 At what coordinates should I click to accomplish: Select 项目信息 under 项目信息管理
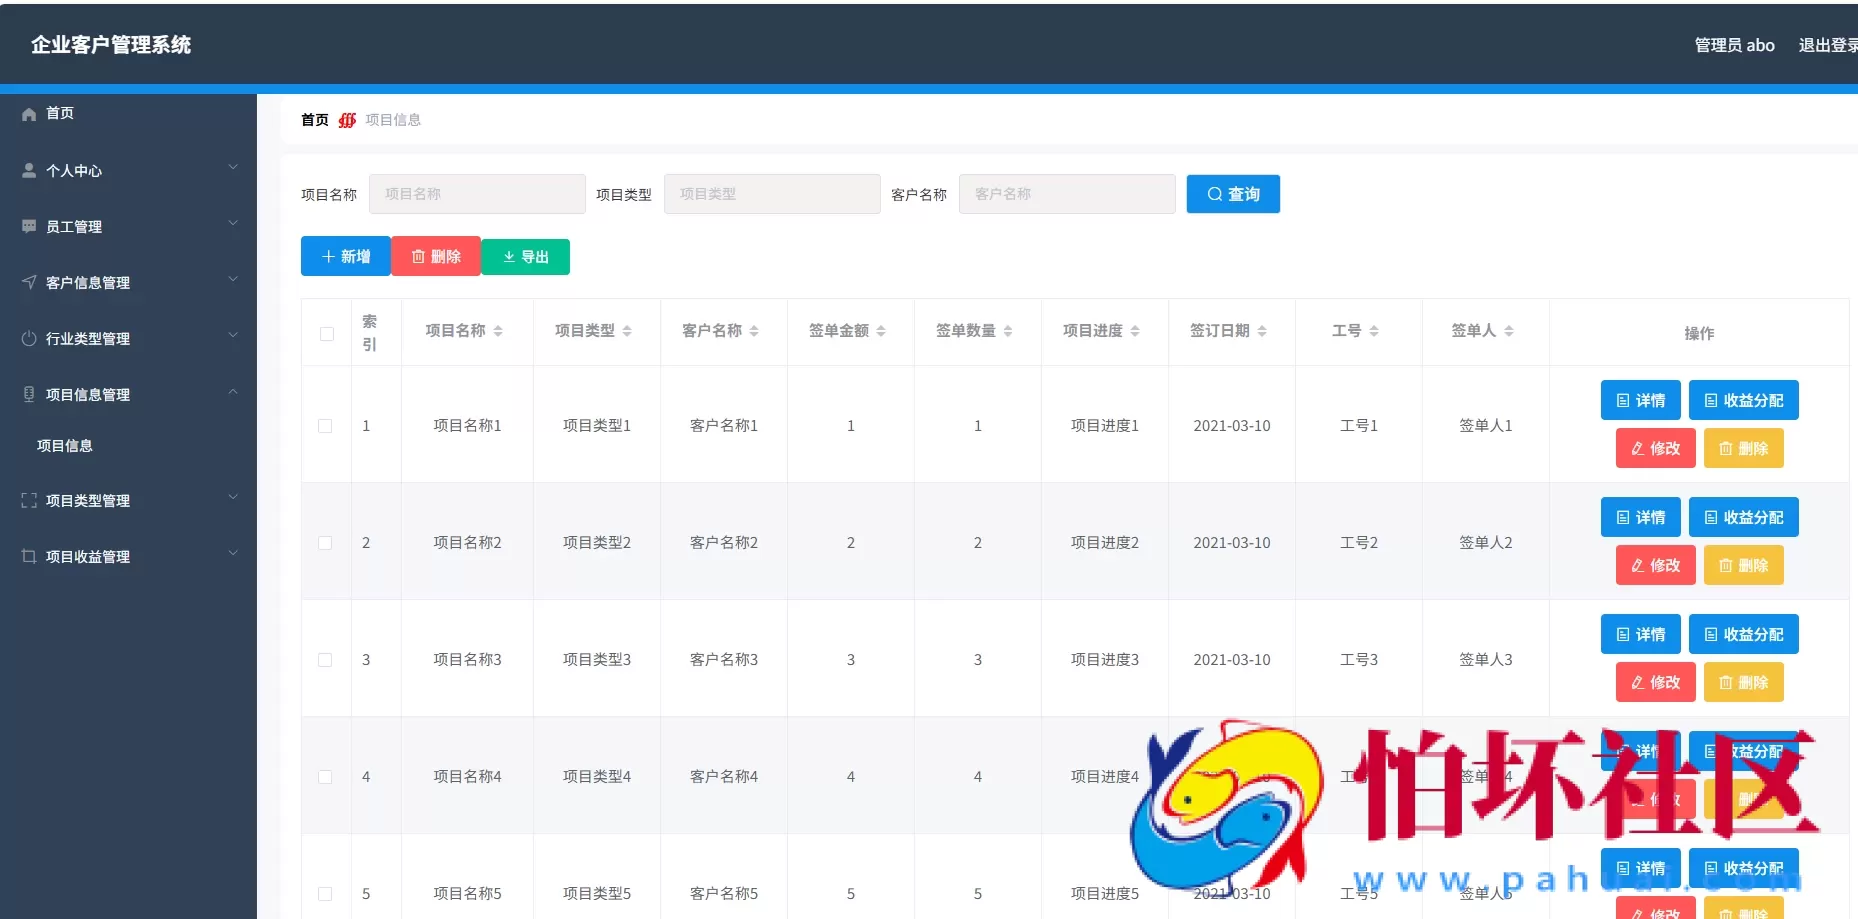65,445
